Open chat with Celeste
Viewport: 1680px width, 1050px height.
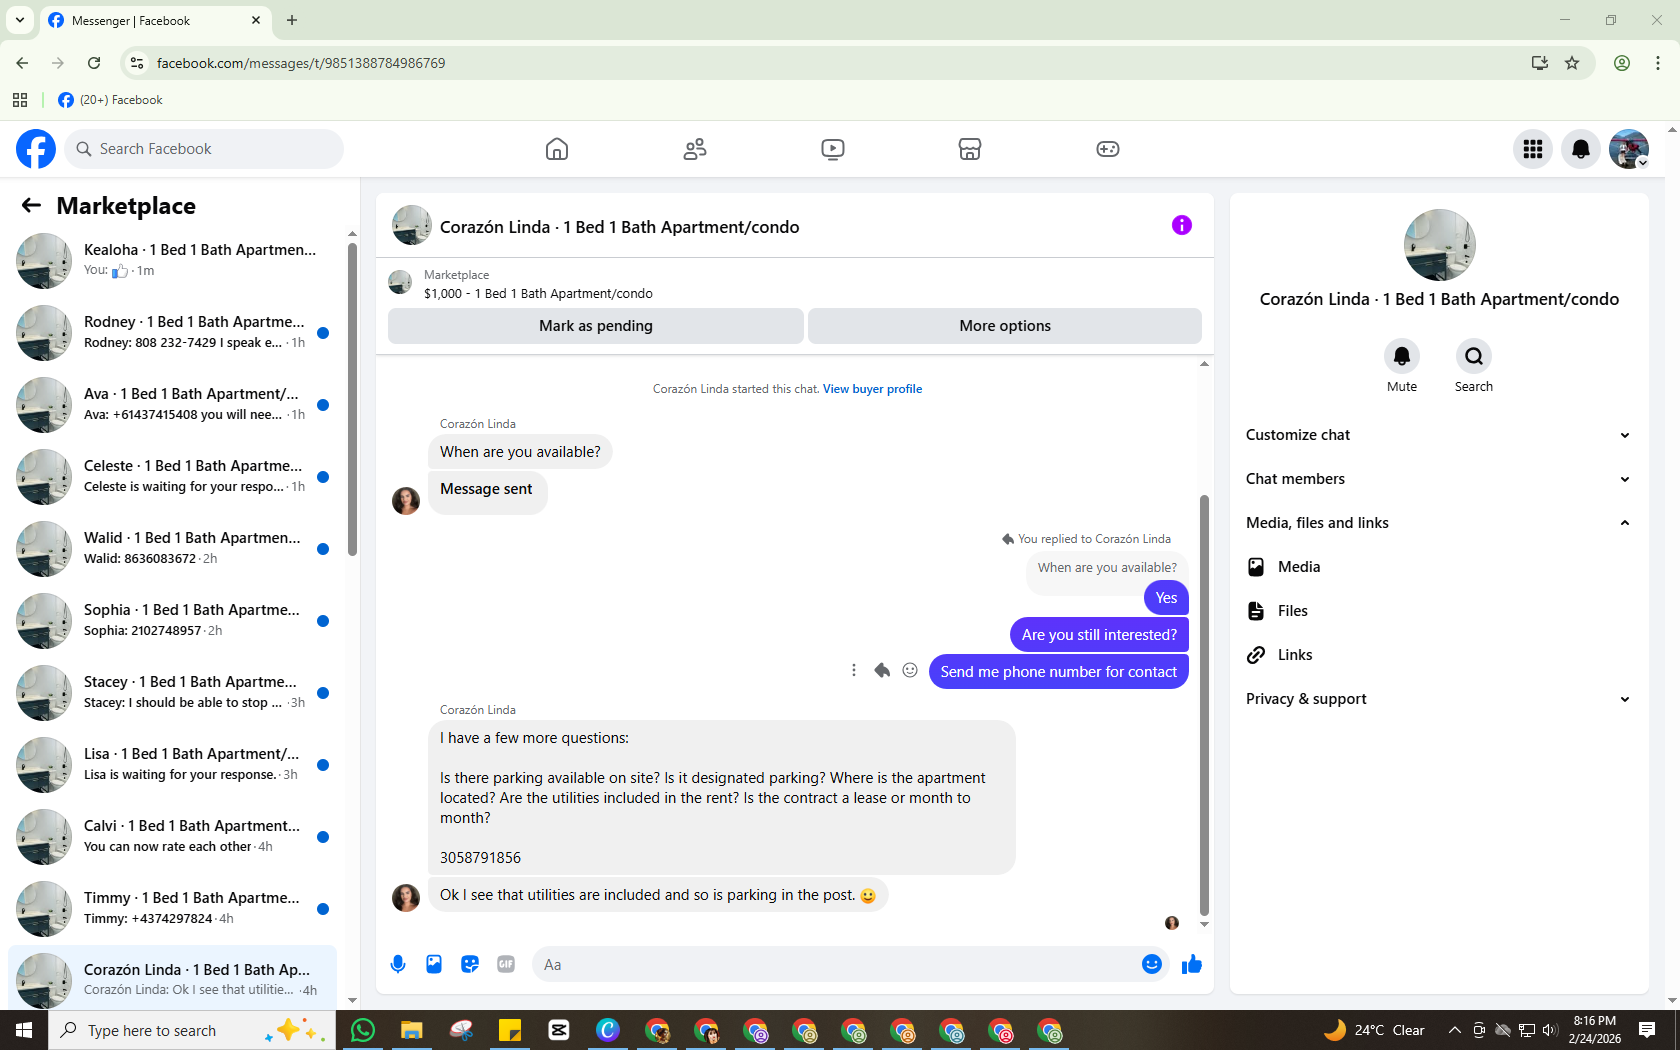click(172, 477)
